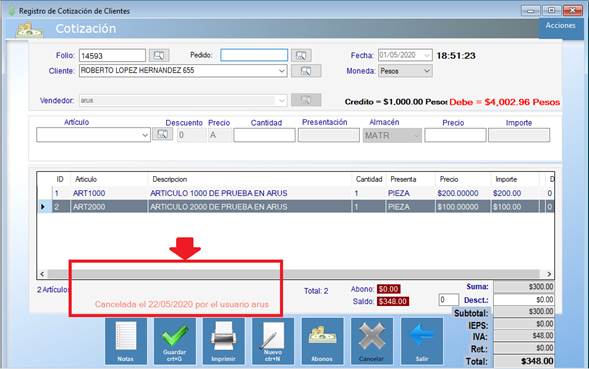This screenshot has width=589, height=369.
Task: Expand the Cliente dropdown
Action: [x=281, y=71]
